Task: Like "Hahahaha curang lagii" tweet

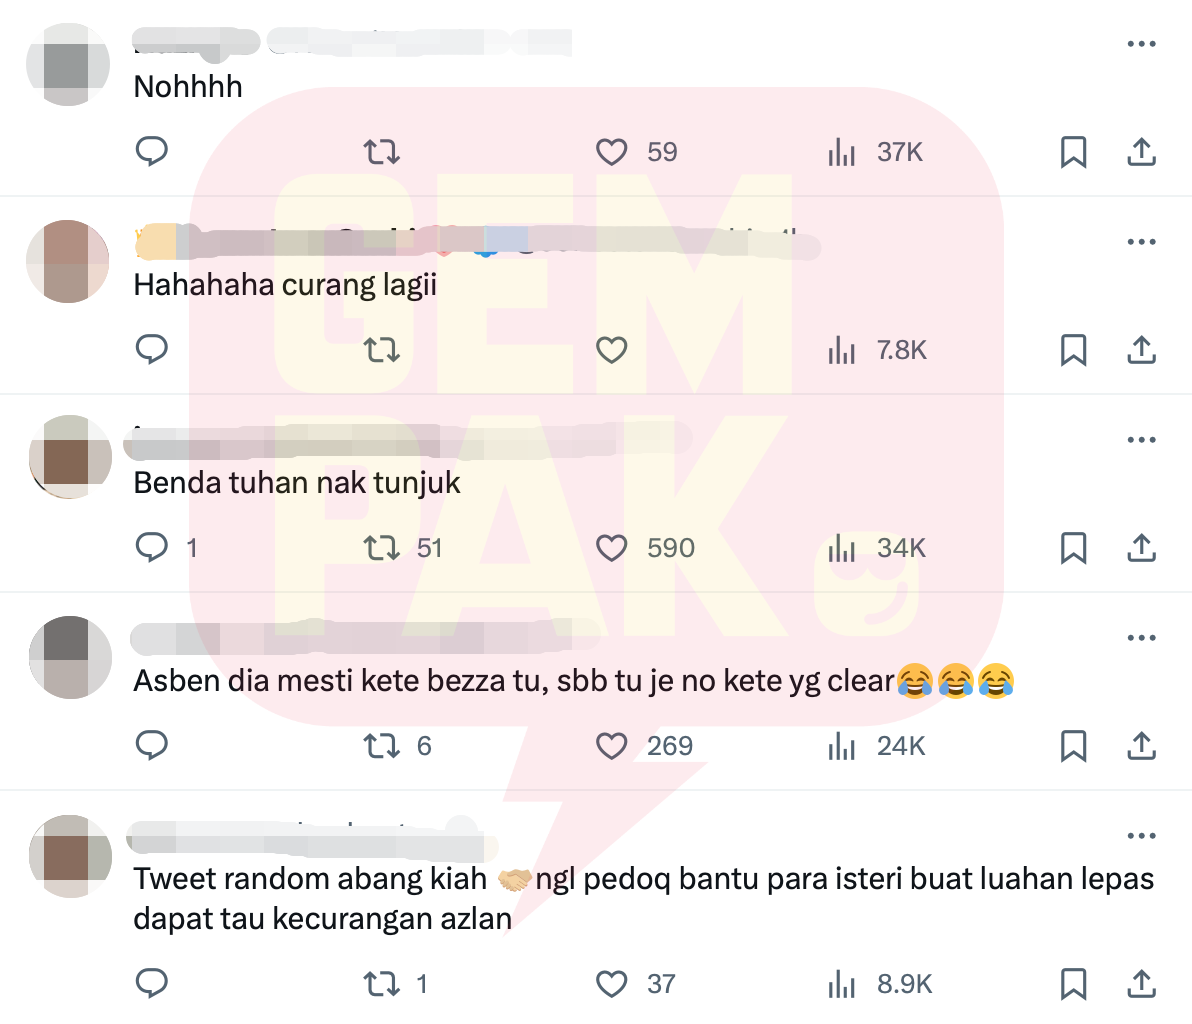Action: coord(611,350)
